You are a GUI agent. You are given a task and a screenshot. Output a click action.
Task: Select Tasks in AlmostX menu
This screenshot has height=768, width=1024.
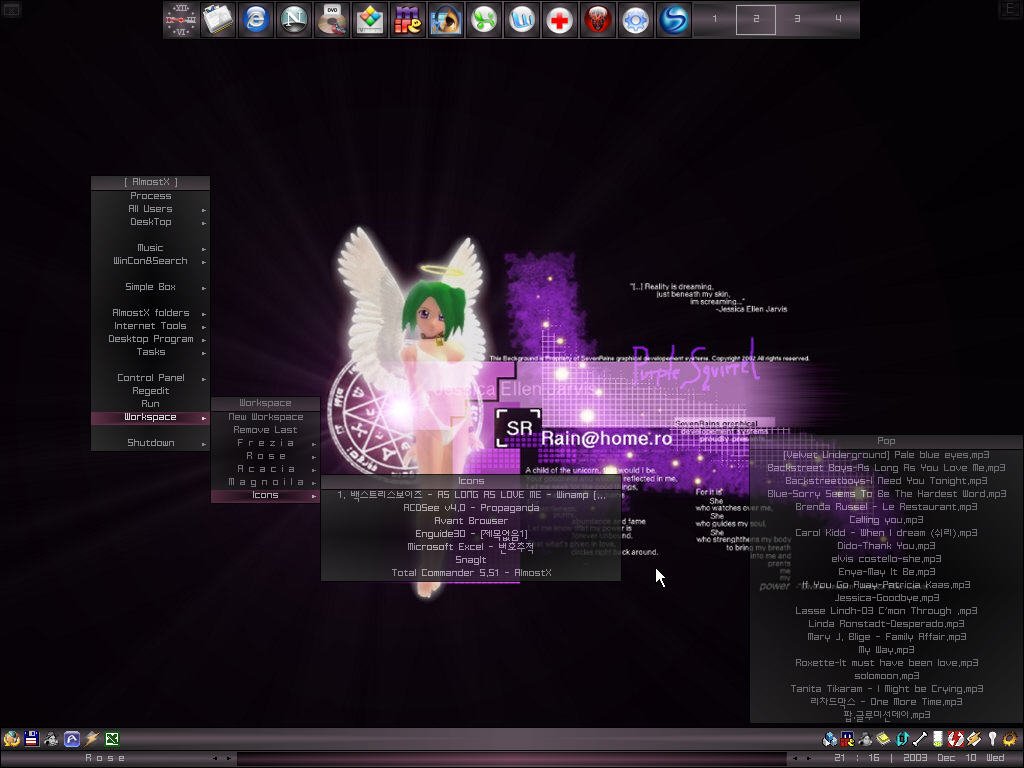150,352
